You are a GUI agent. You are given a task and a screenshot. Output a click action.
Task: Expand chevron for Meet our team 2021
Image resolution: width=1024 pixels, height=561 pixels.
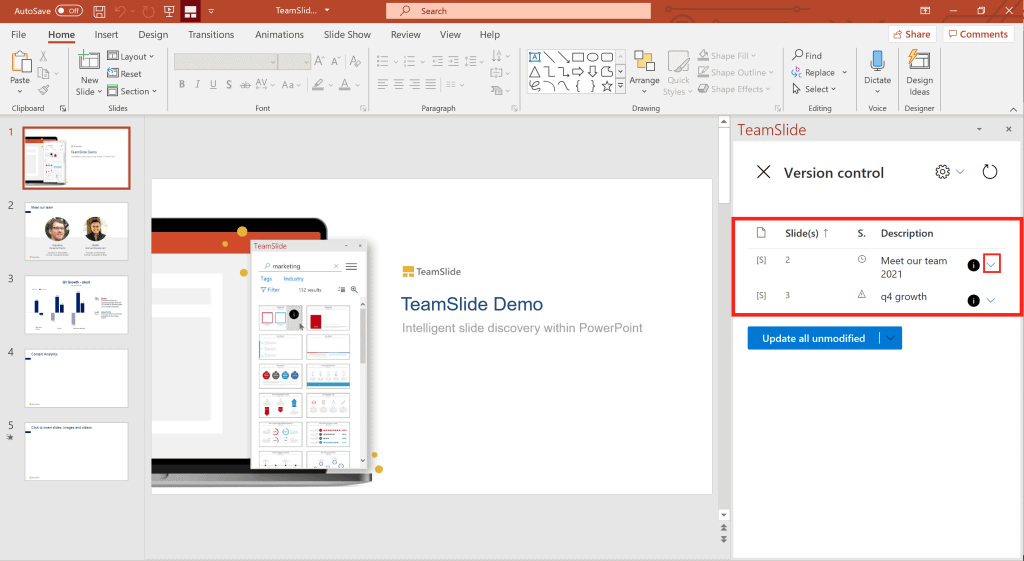pos(991,264)
